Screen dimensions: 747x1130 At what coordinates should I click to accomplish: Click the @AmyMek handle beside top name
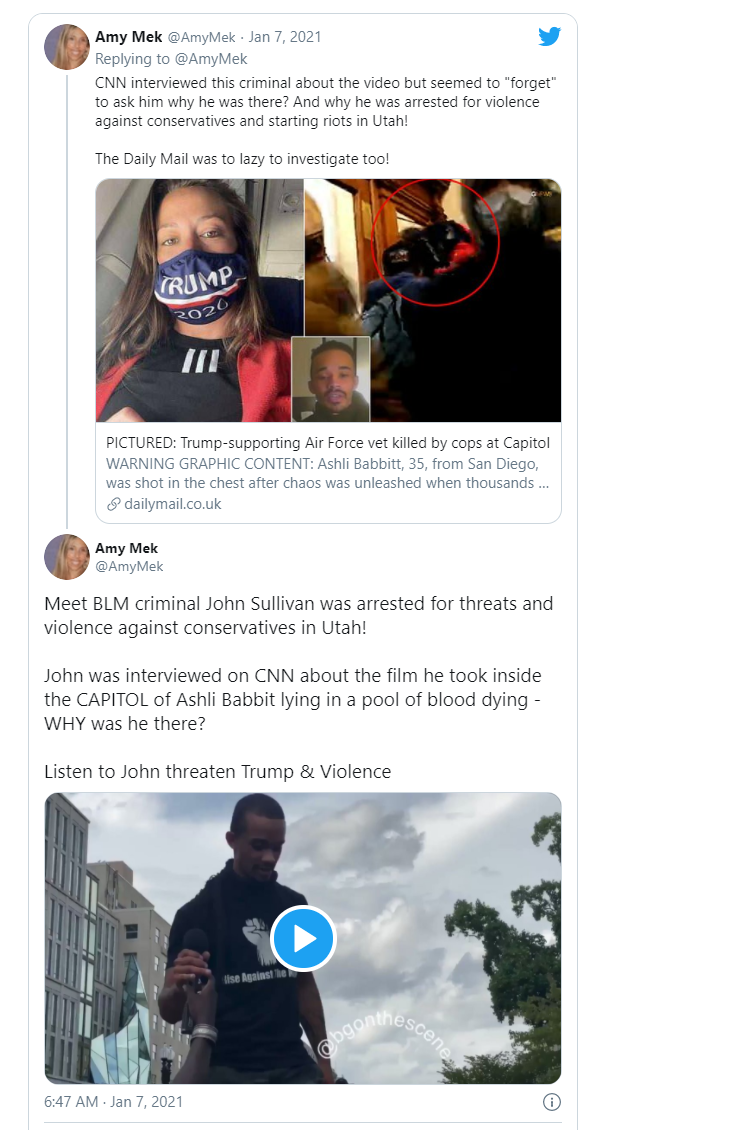click(x=202, y=37)
